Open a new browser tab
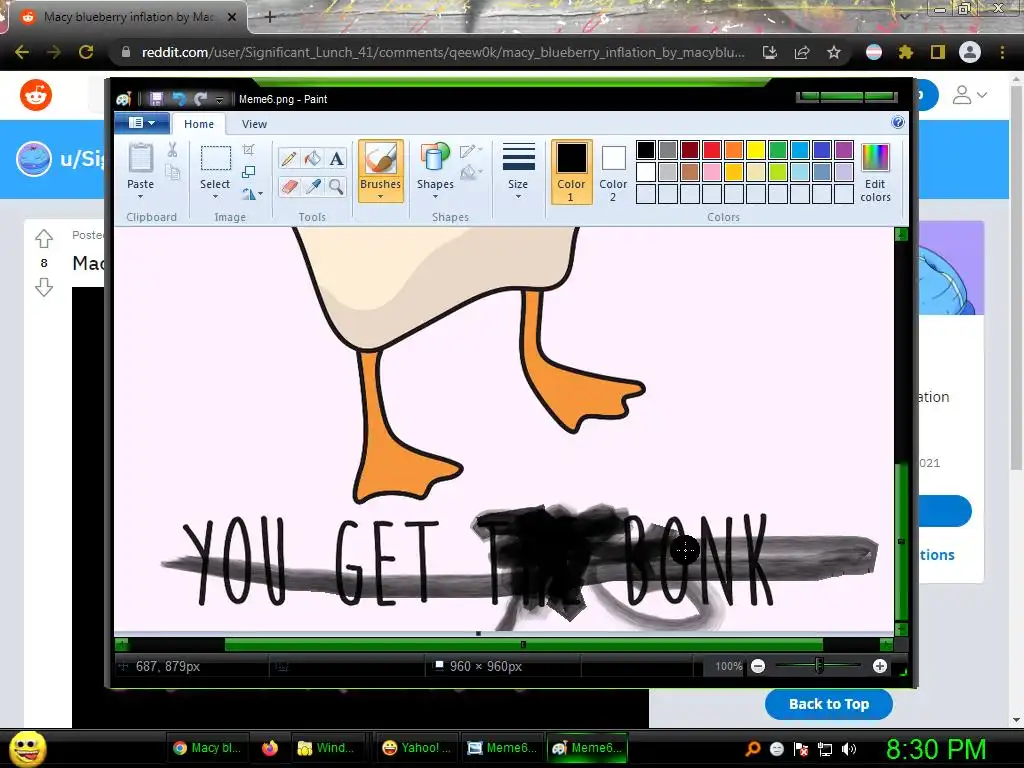 pyautogui.click(x=270, y=17)
